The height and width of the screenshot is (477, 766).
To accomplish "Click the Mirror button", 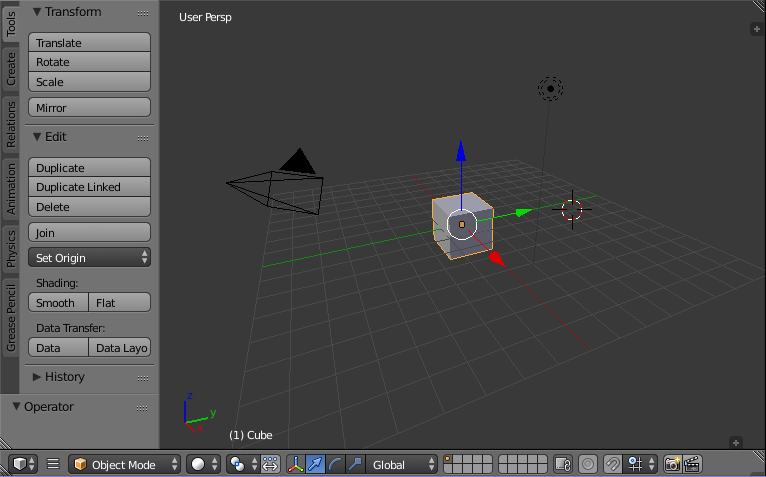I will pos(89,108).
